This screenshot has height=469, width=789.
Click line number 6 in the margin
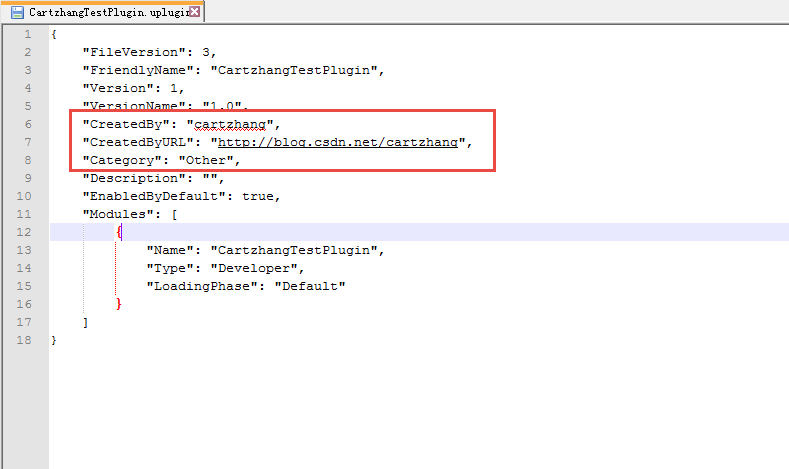pyautogui.click(x=28, y=124)
